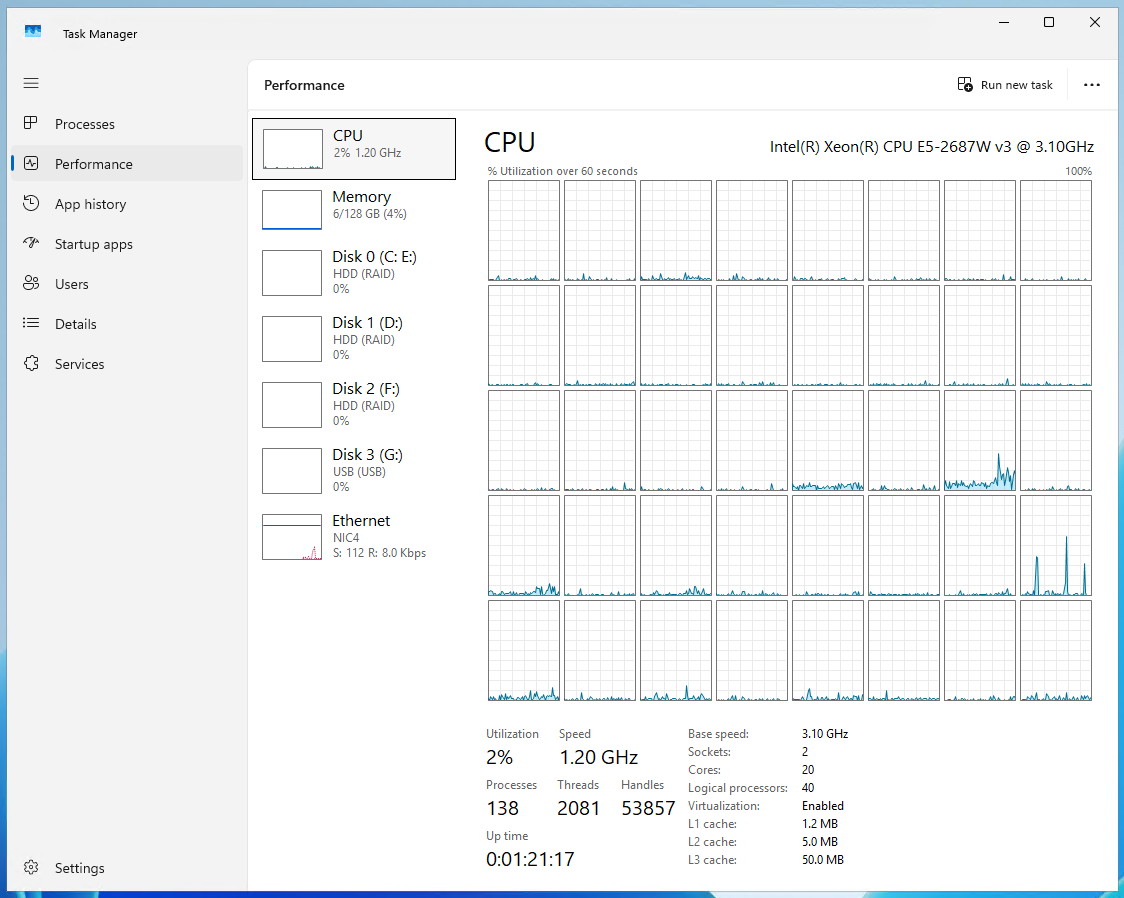Navigate to the Details page
The width and height of the screenshot is (1124, 898).
click(127, 324)
